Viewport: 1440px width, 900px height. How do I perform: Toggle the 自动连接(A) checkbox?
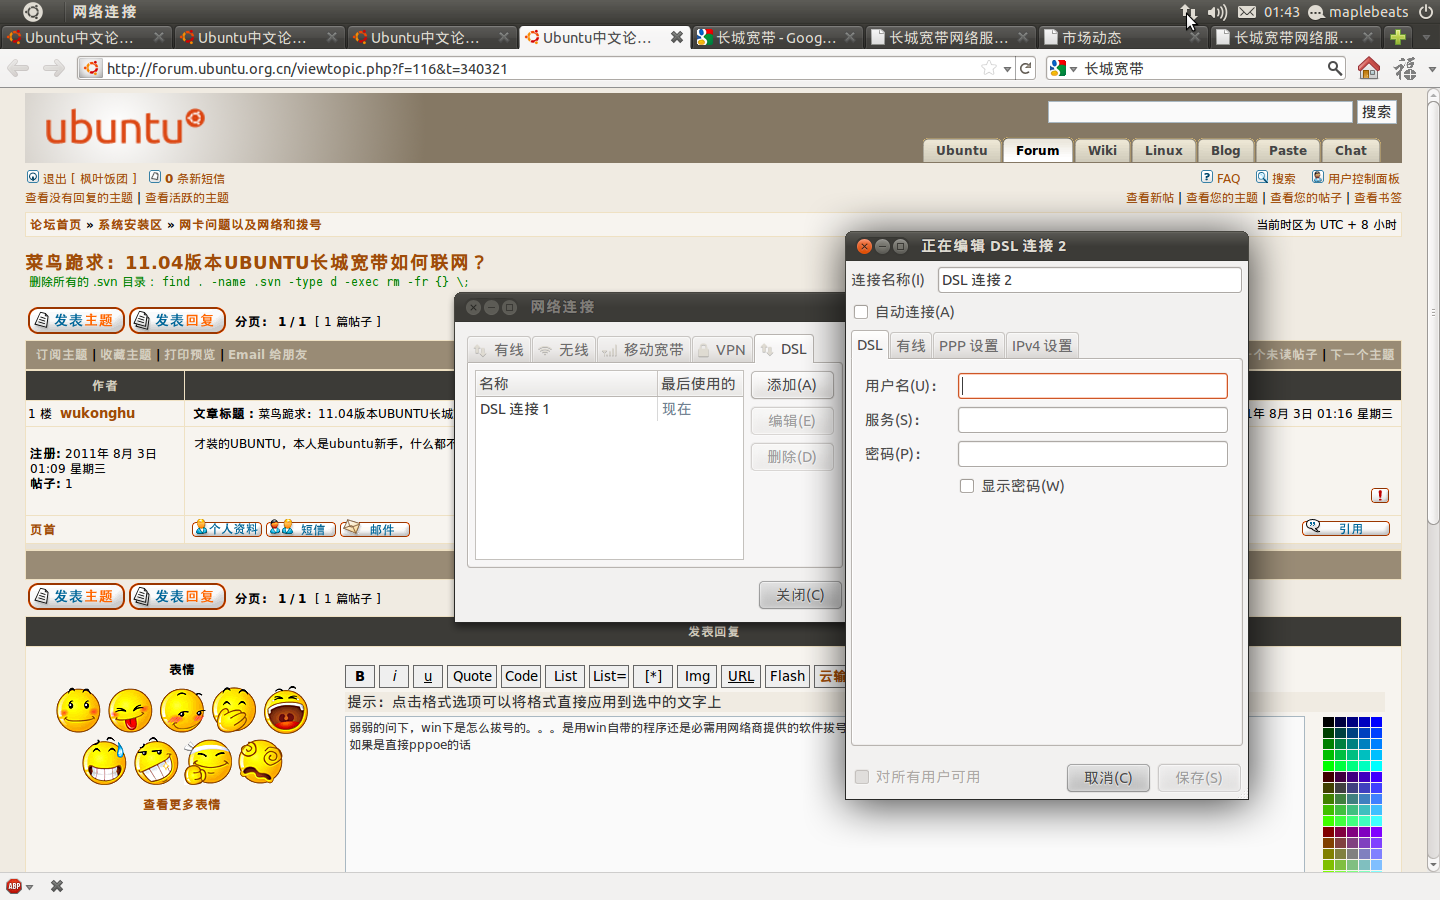click(861, 312)
